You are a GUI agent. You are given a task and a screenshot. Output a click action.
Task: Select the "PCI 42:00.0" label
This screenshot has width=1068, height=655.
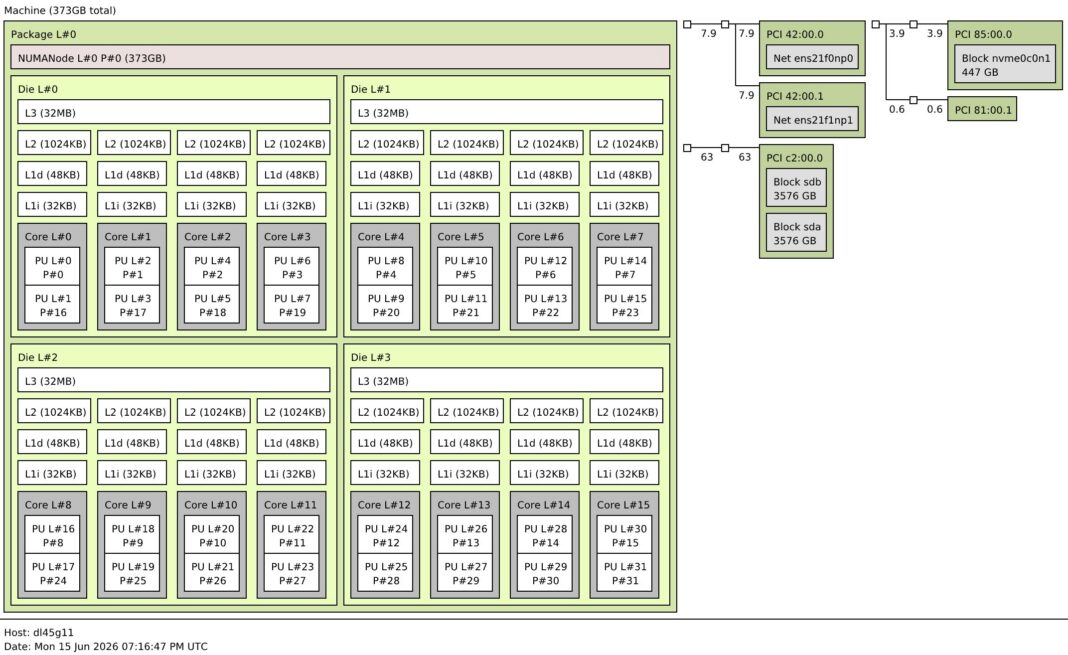[x=795, y=34]
